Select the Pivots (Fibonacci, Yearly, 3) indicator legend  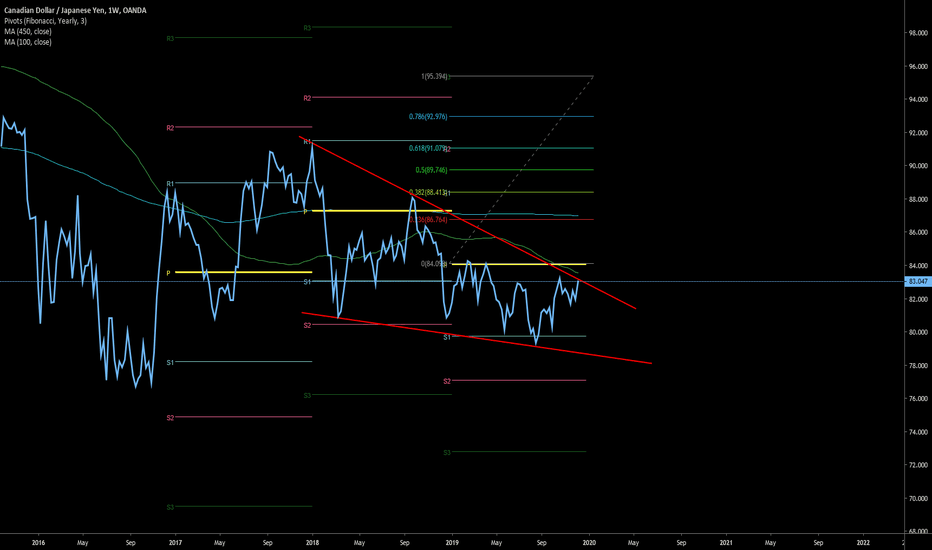click(x=45, y=21)
